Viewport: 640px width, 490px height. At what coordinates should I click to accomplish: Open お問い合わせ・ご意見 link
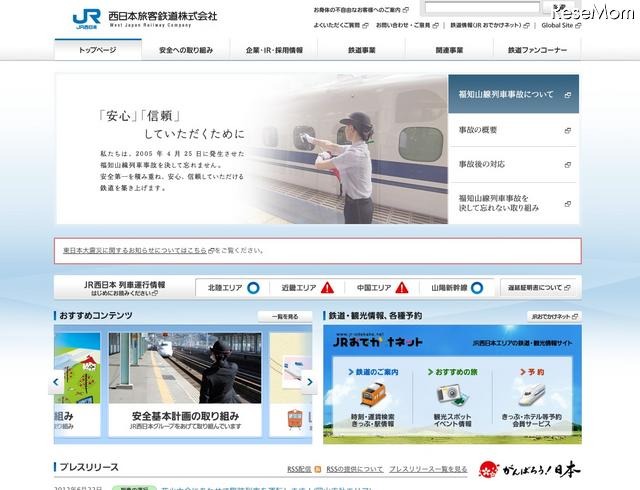(x=407, y=25)
